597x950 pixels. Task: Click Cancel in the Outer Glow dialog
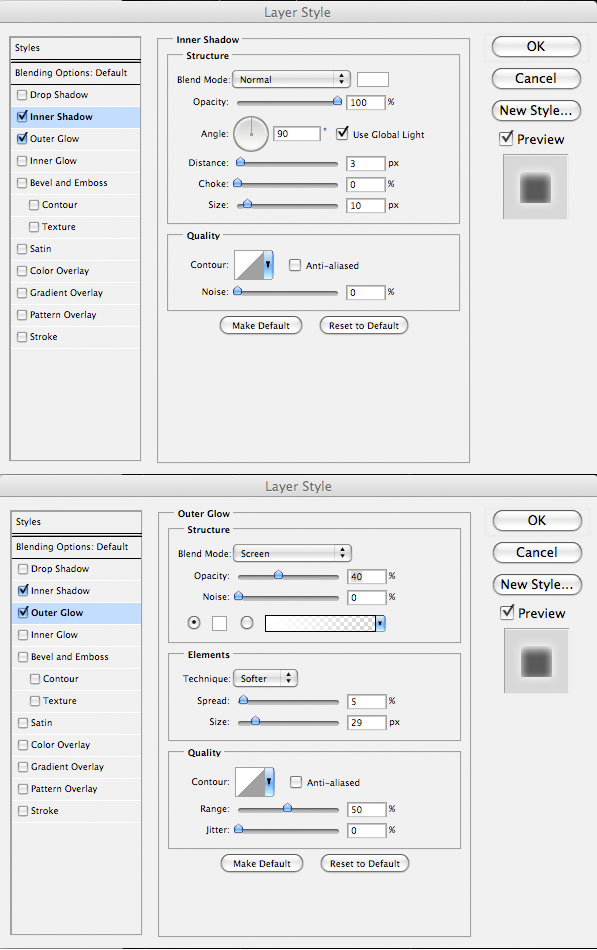tap(537, 552)
